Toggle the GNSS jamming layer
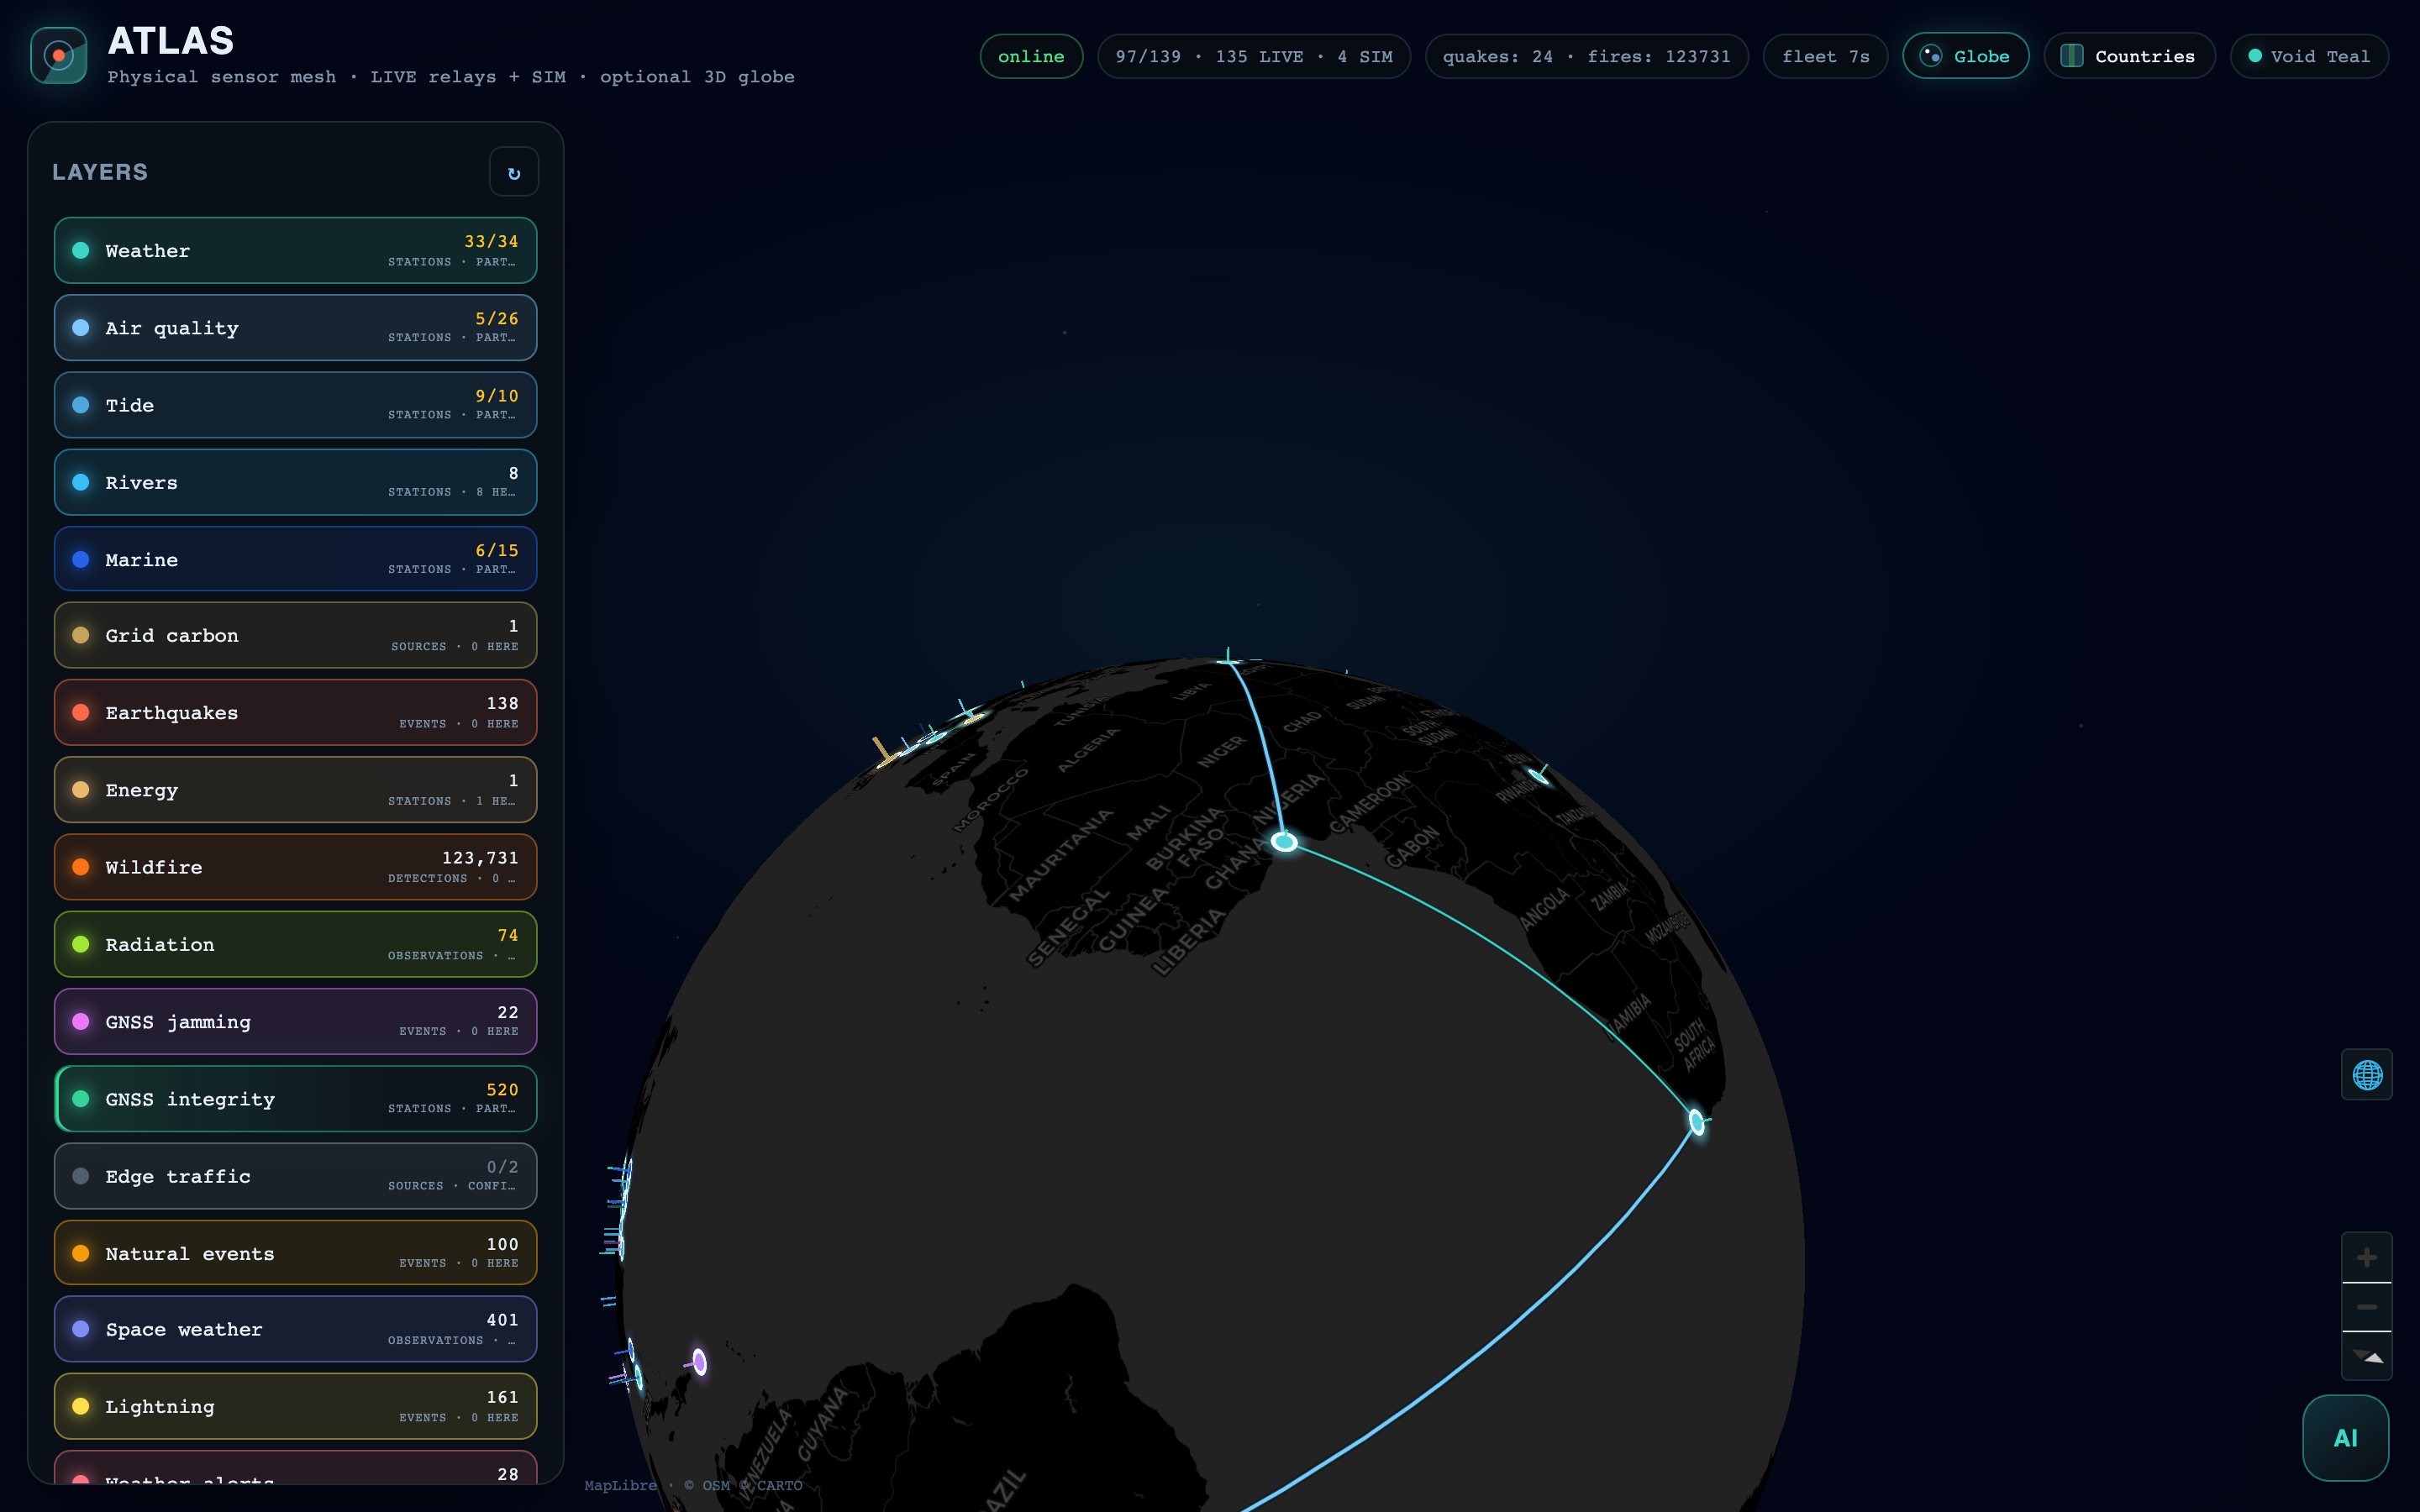The height and width of the screenshot is (1512, 2420). tap(295, 1021)
